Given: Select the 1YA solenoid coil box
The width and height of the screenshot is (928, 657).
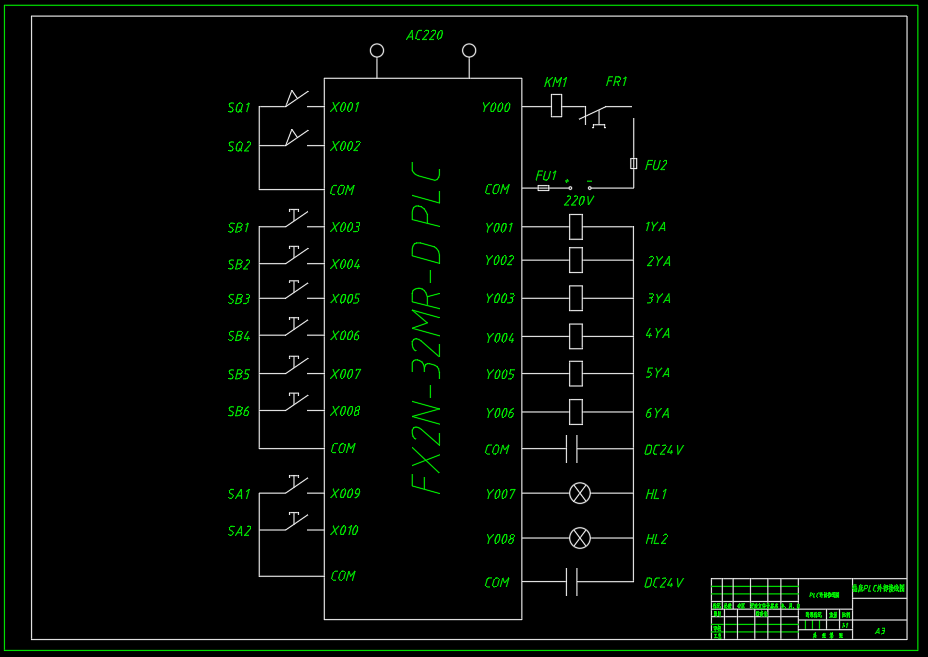Looking at the screenshot, I should point(575,227).
